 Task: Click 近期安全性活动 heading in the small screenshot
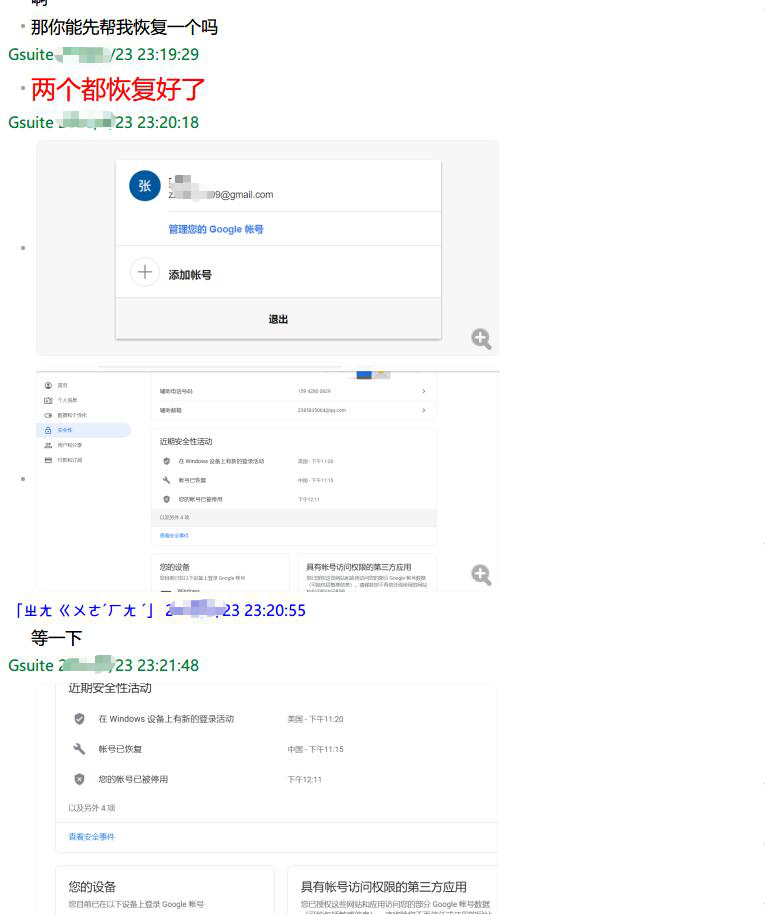[186, 441]
